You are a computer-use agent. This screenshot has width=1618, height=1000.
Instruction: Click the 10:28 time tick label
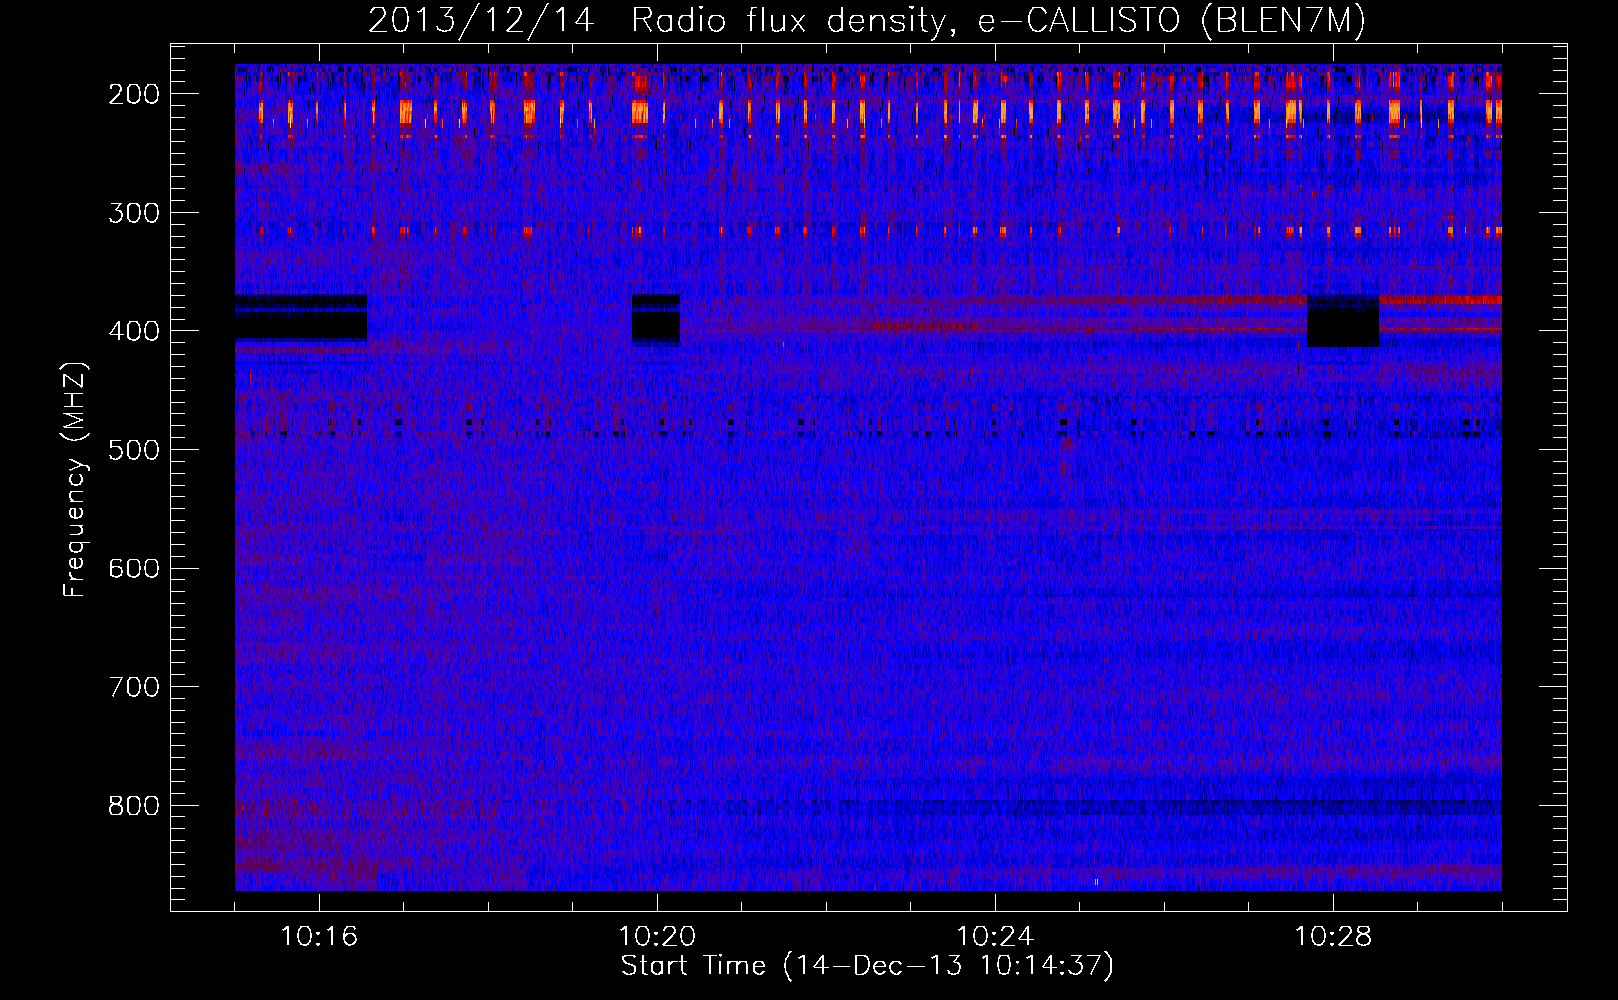click(1333, 937)
